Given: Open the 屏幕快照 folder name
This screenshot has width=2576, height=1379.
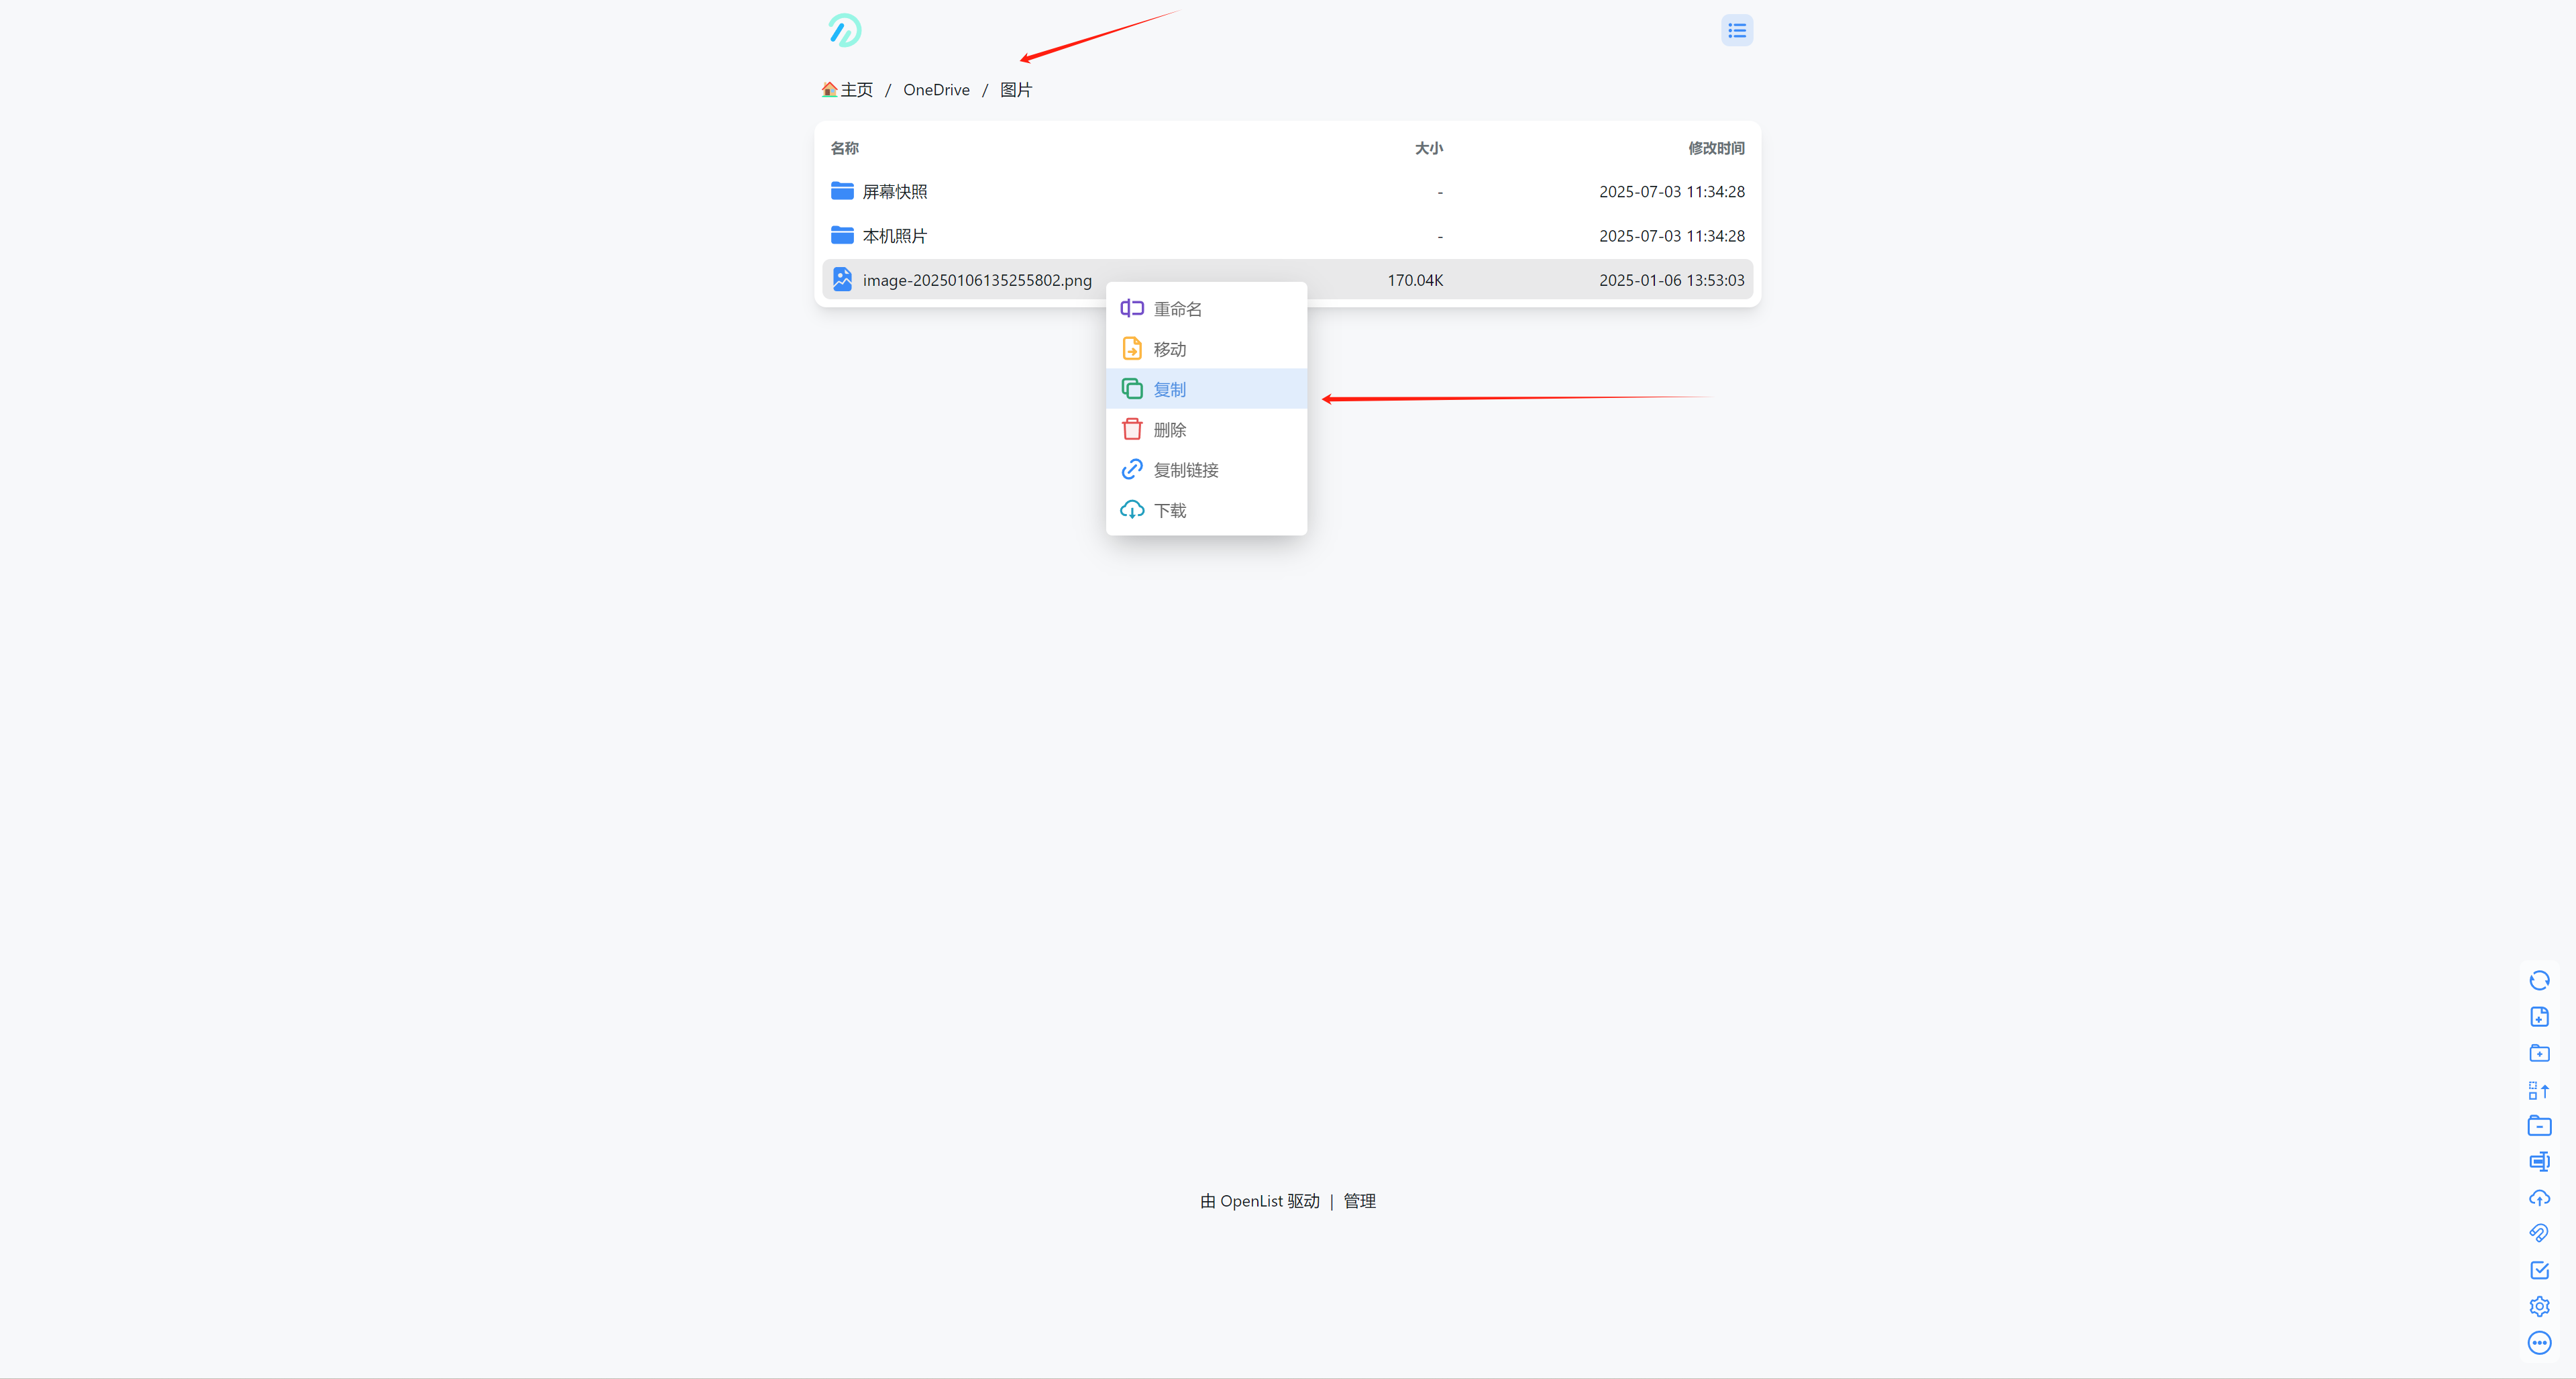Looking at the screenshot, I should pos(895,192).
